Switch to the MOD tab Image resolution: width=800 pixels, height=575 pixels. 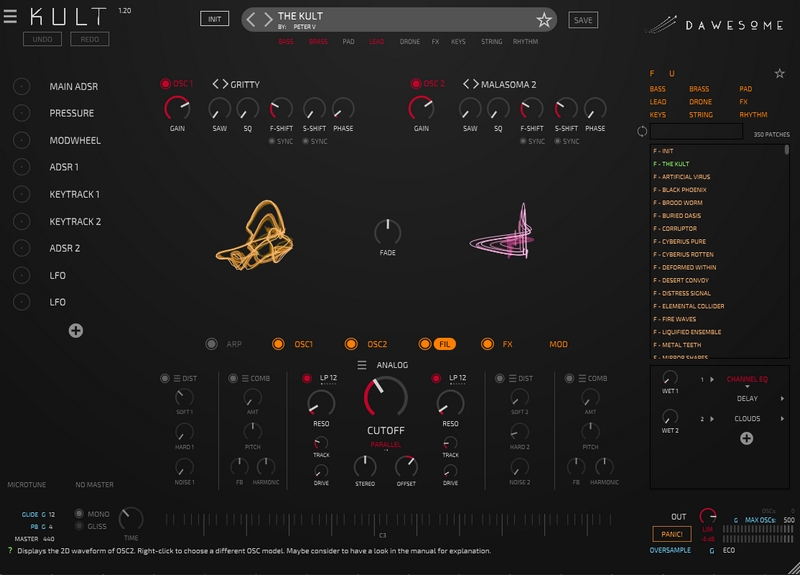click(558, 344)
